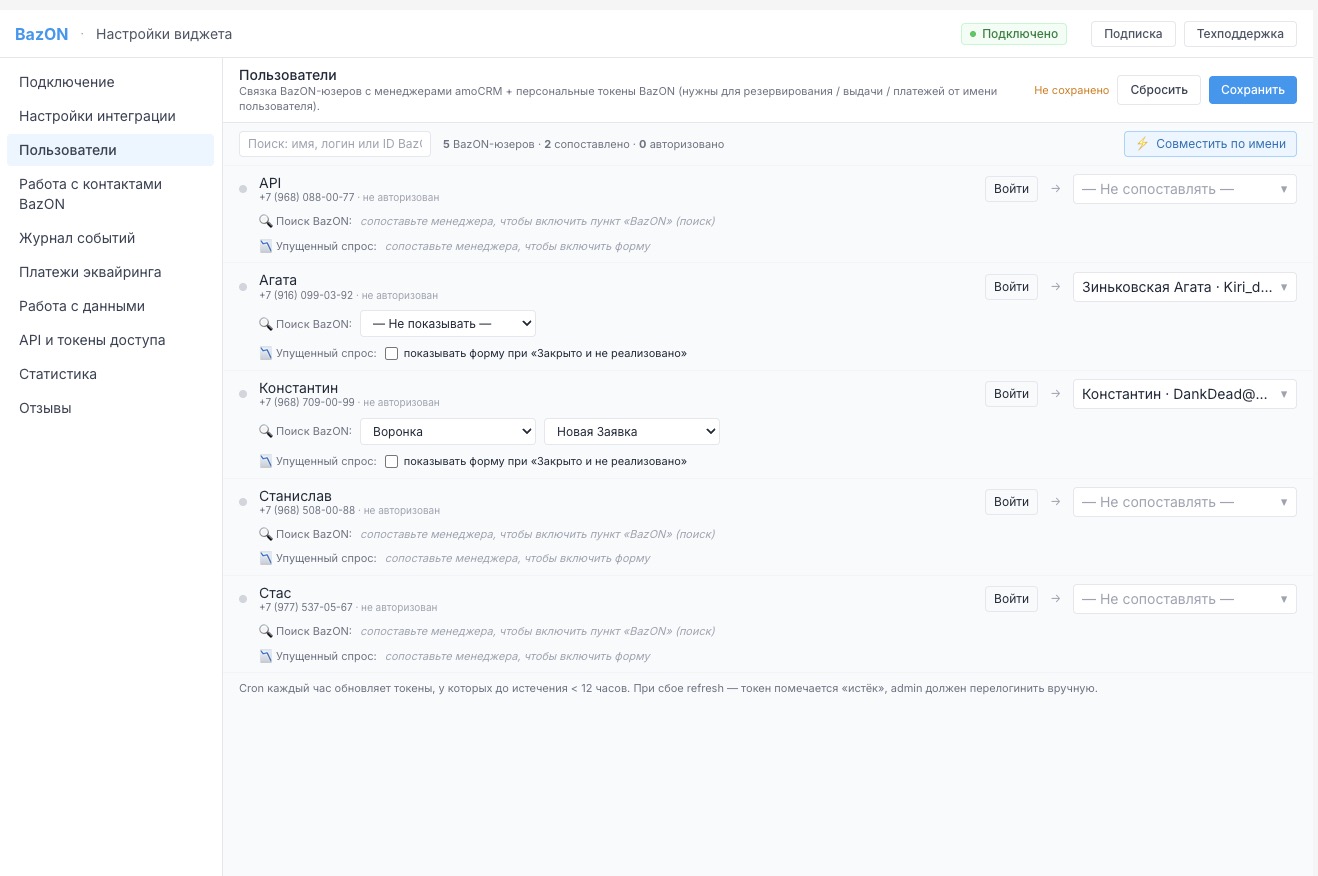This screenshot has width=1318, height=876.
Task: Click the 'Не сохранено' status text
Action: [x=1072, y=90]
